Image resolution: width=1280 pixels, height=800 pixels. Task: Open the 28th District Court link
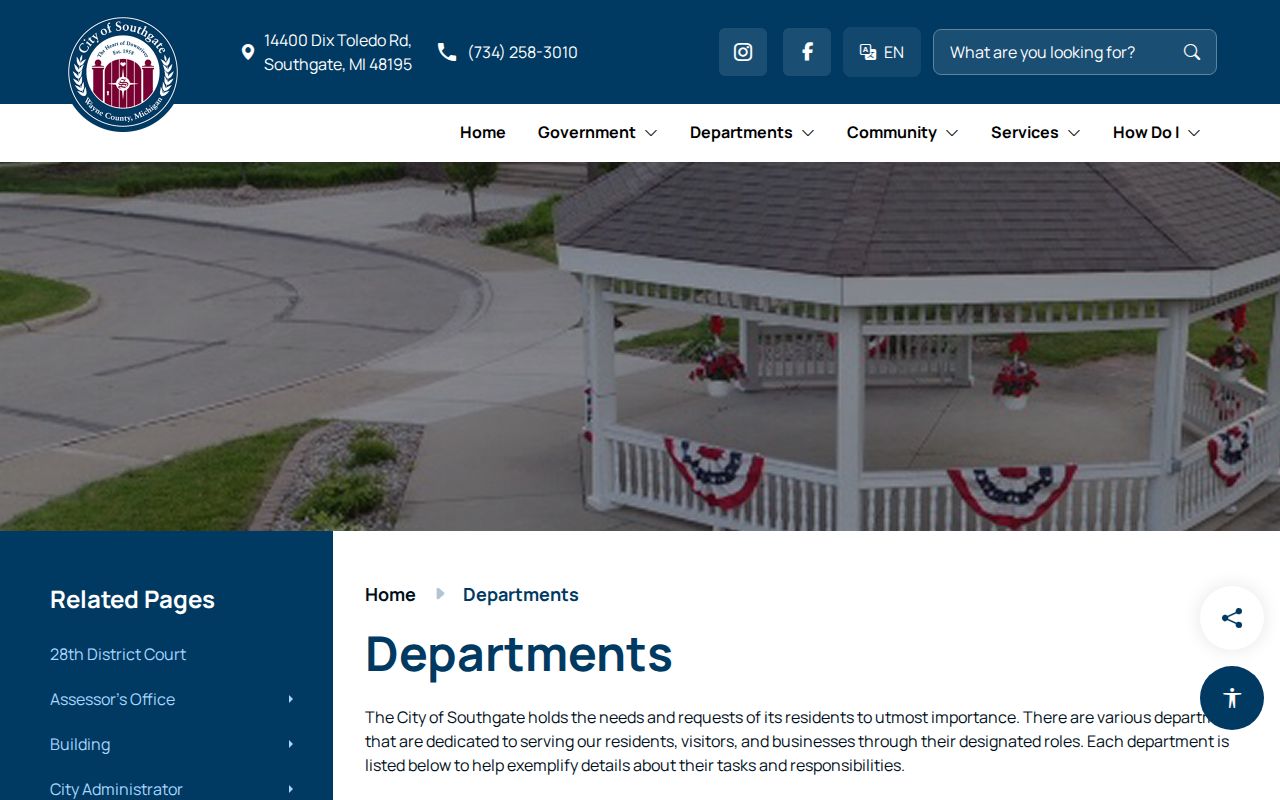pyautogui.click(x=118, y=654)
